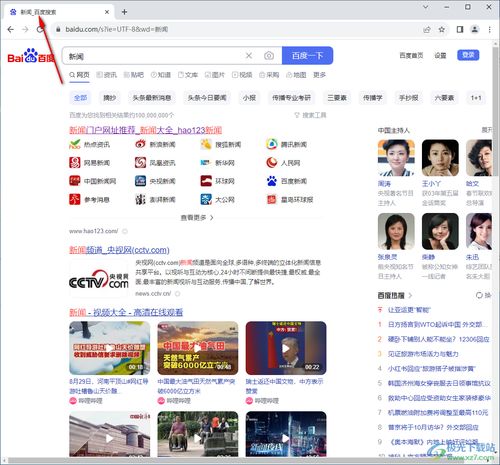Switch to the 贴吧 search tab
Image resolution: width=500 pixels, height=465 pixels.
(x=134, y=75)
